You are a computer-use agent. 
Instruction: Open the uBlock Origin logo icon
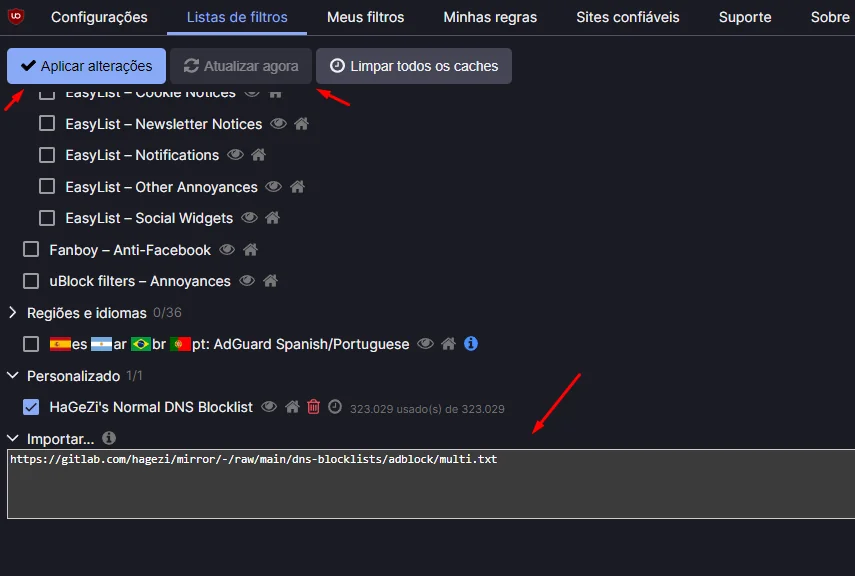tap(13, 17)
